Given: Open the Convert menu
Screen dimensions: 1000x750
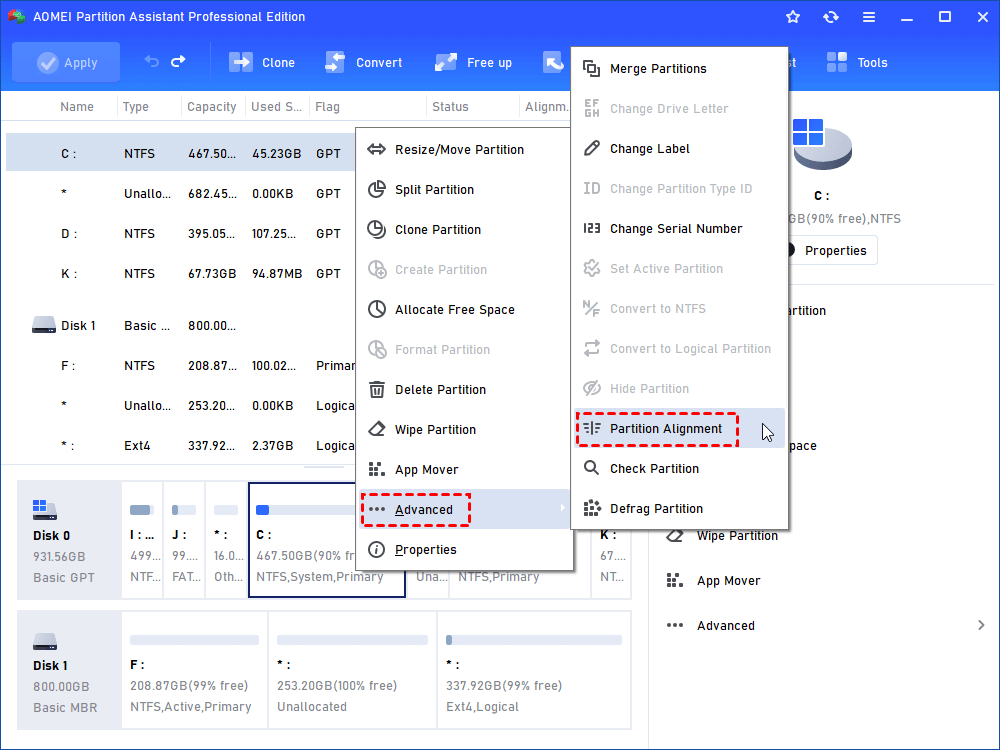Looking at the screenshot, I should click(364, 62).
